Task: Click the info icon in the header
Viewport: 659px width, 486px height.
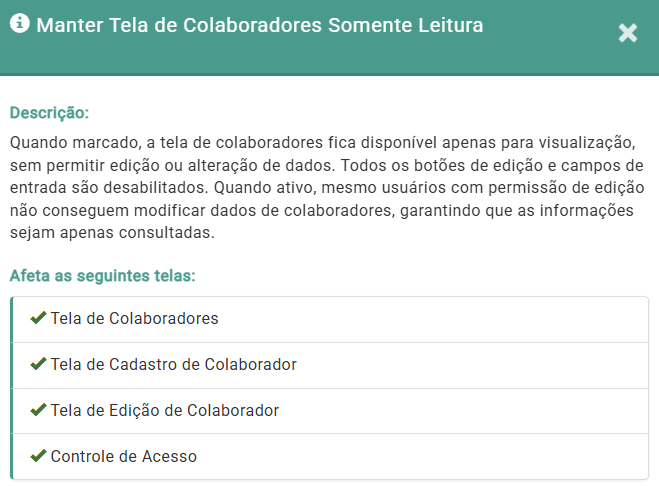Action: 19,24
